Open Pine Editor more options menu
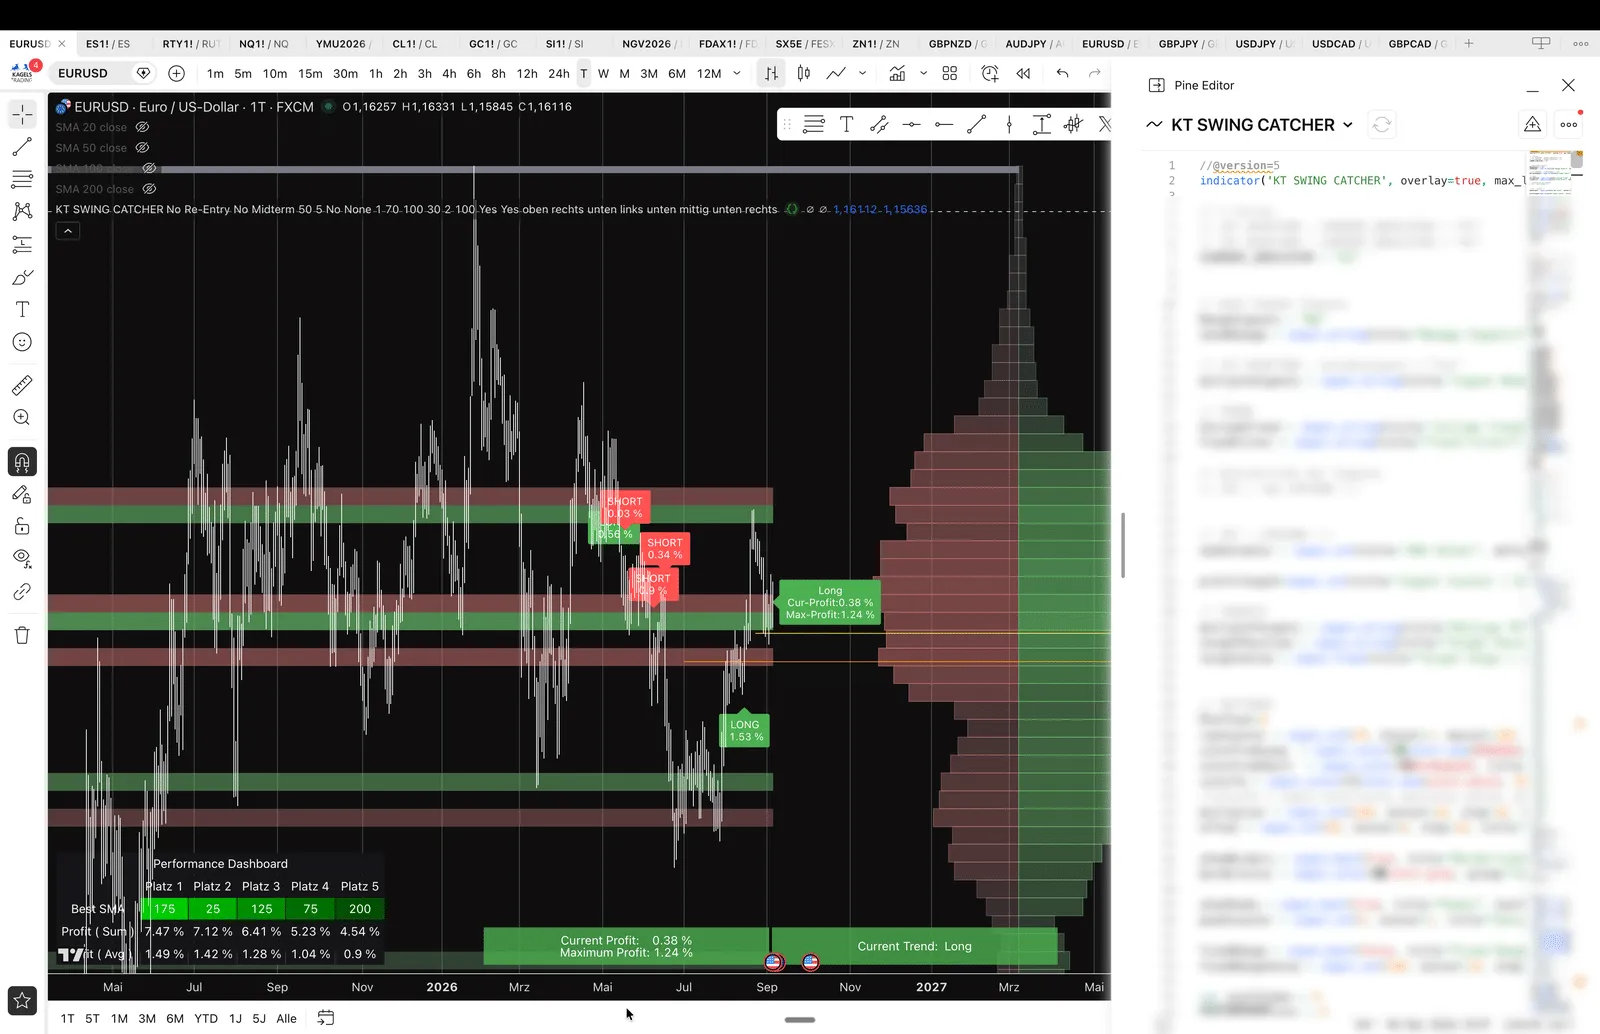The height and width of the screenshot is (1034, 1600). pyautogui.click(x=1569, y=124)
